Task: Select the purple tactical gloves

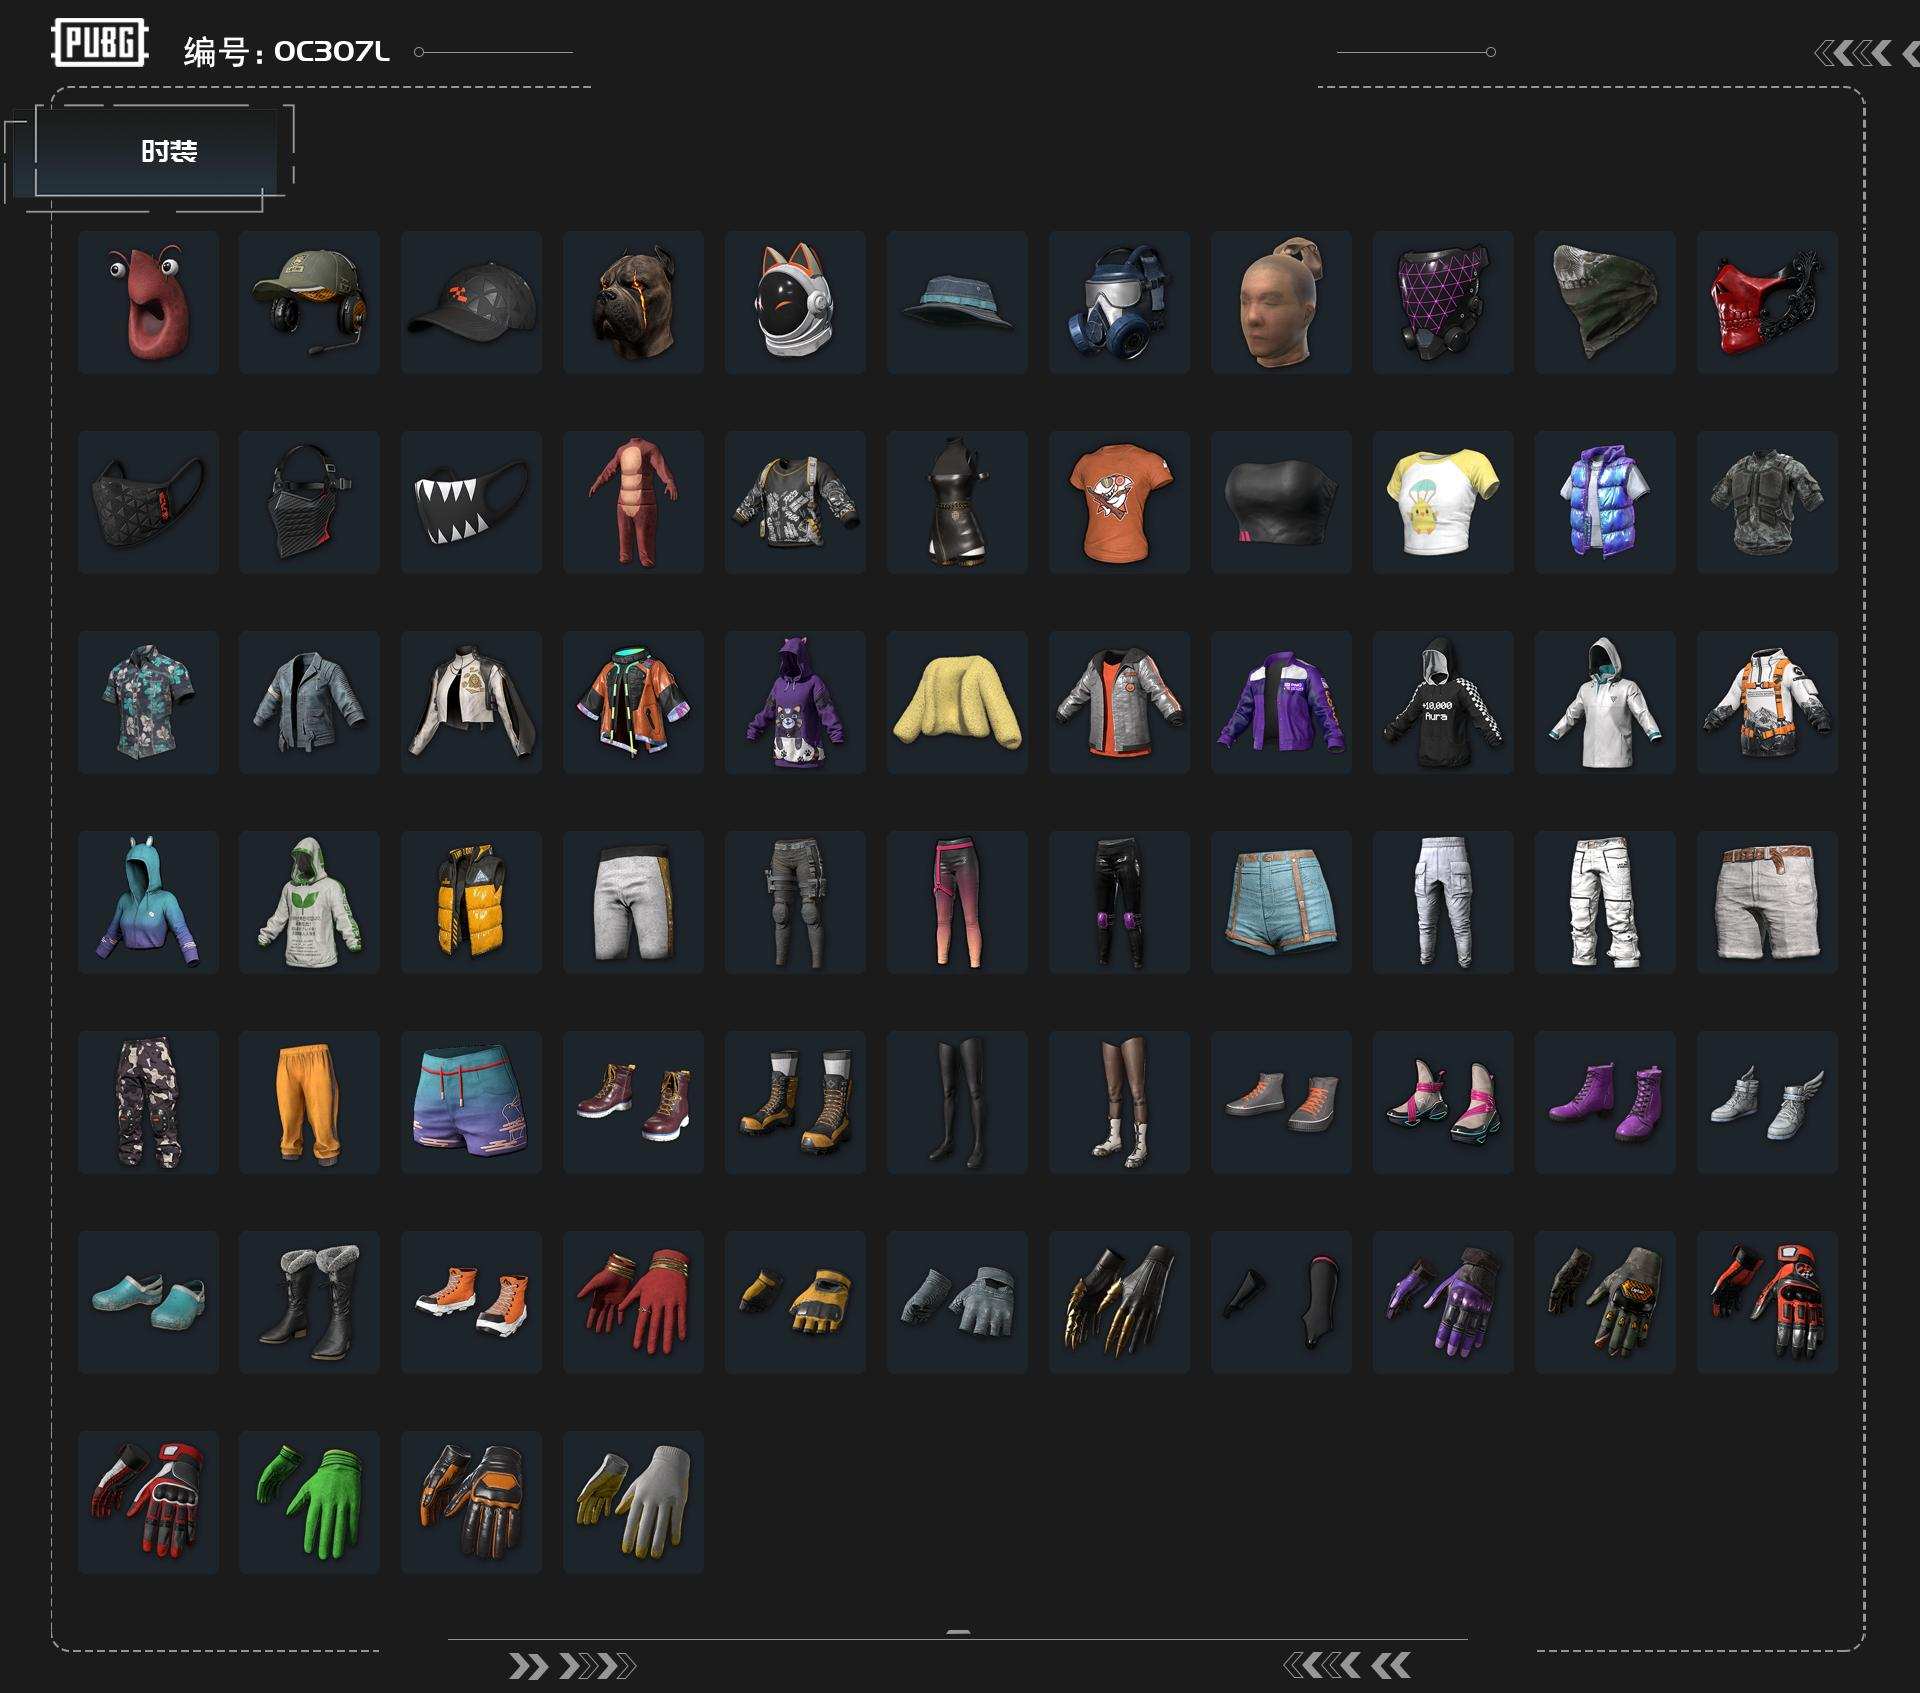Action: pos(1443,1302)
